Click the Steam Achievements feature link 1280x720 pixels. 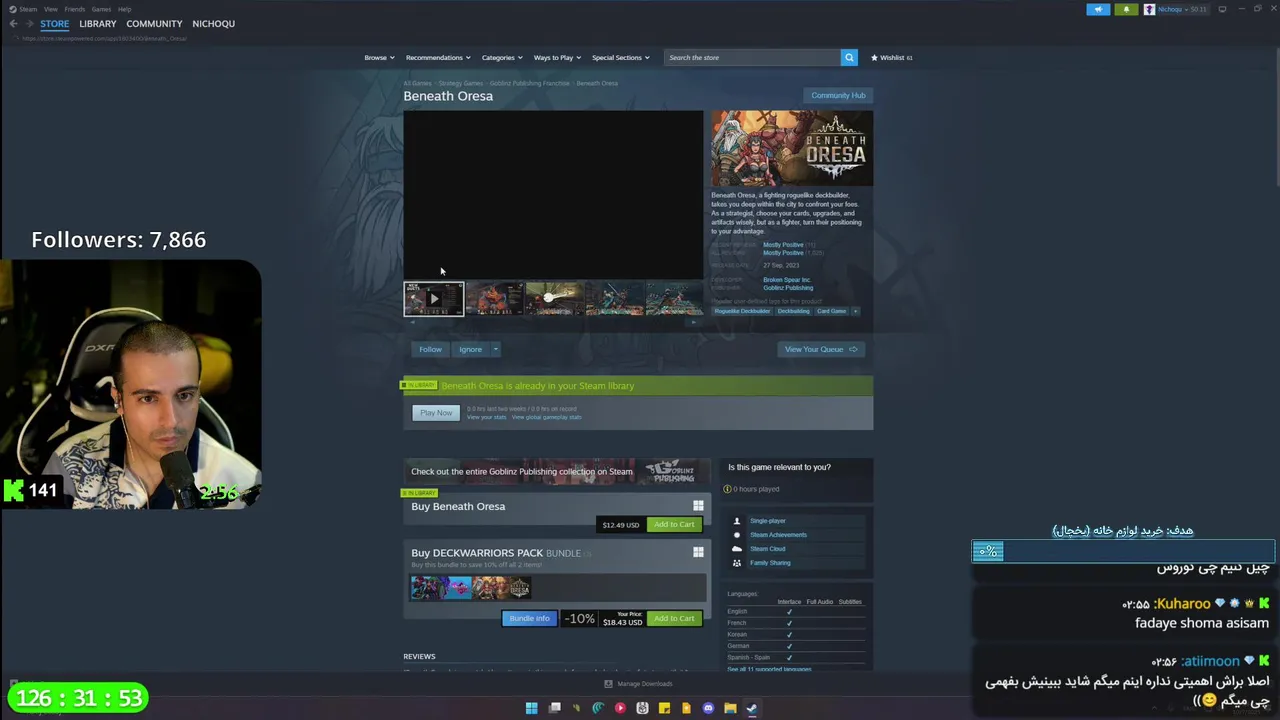pyautogui.click(x=778, y=535)
